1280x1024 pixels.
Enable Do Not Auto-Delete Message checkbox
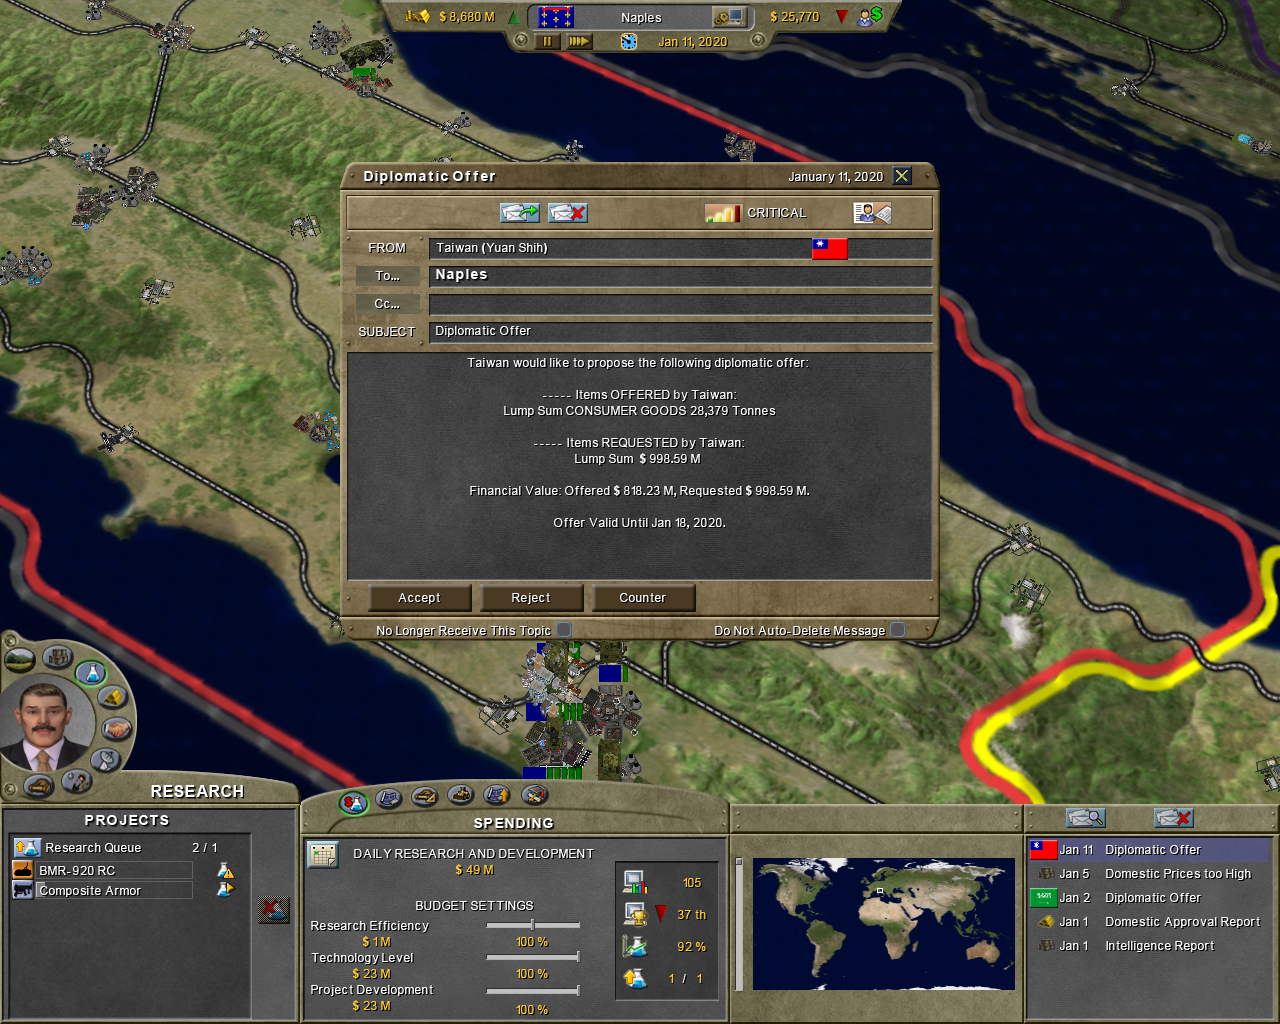[898, 629]
